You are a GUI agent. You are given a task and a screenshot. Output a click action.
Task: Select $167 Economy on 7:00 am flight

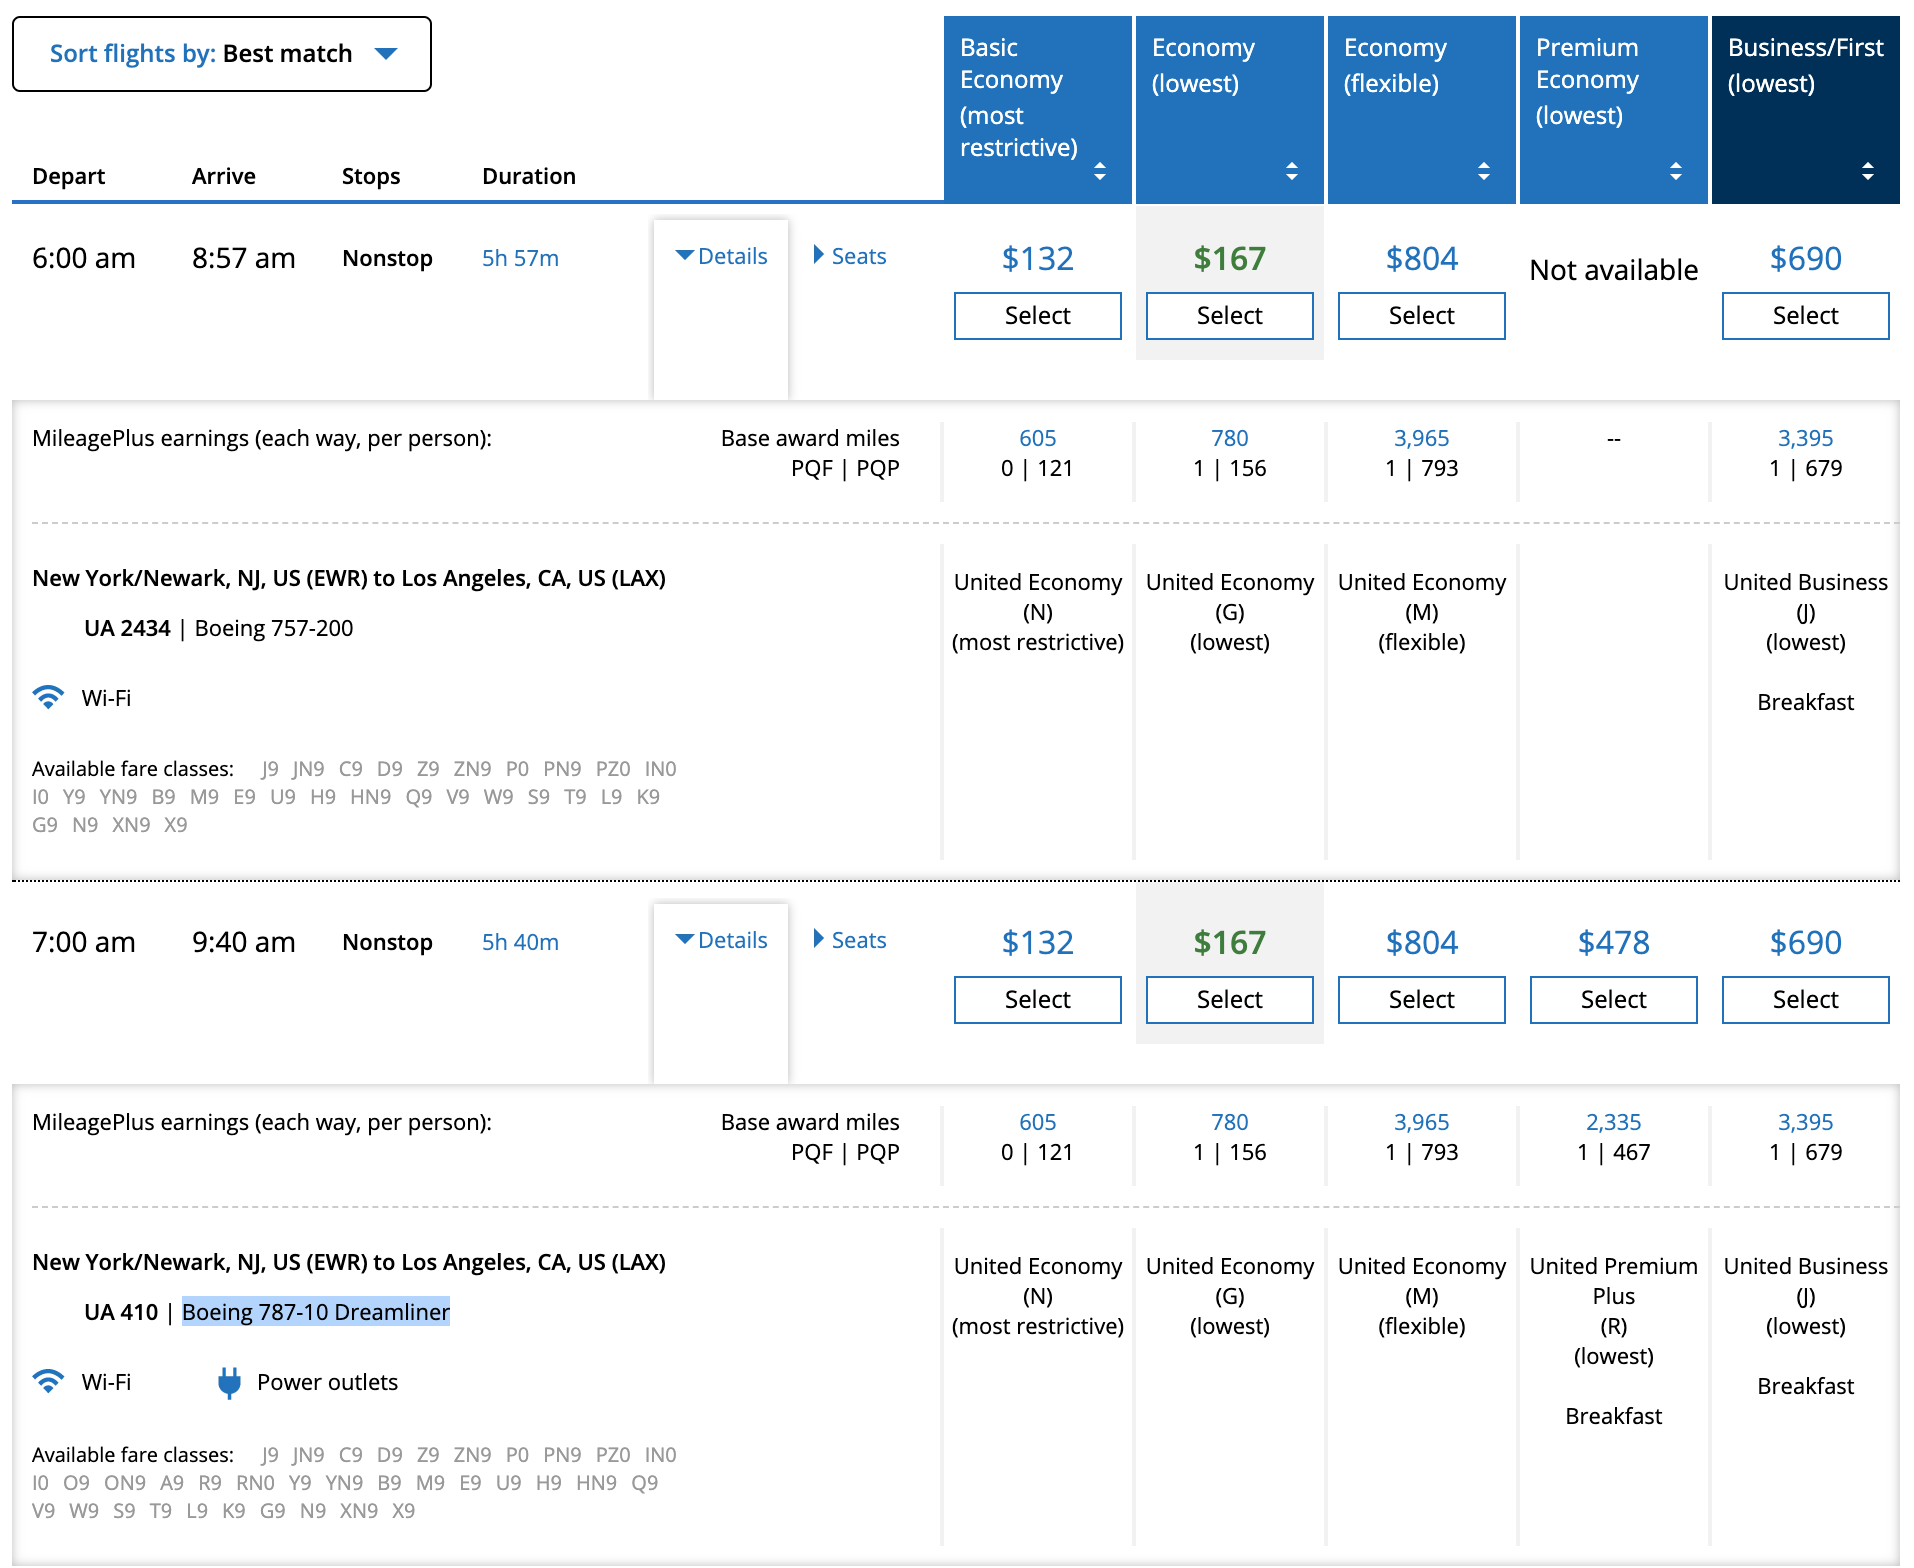[x=1230, y=1000]
